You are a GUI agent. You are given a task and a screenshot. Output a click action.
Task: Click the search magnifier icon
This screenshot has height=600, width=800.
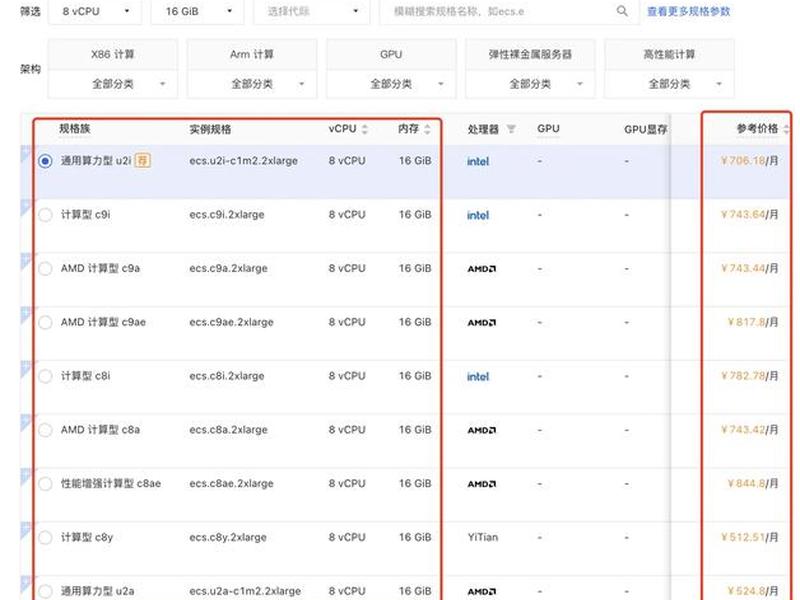(622, 11)
